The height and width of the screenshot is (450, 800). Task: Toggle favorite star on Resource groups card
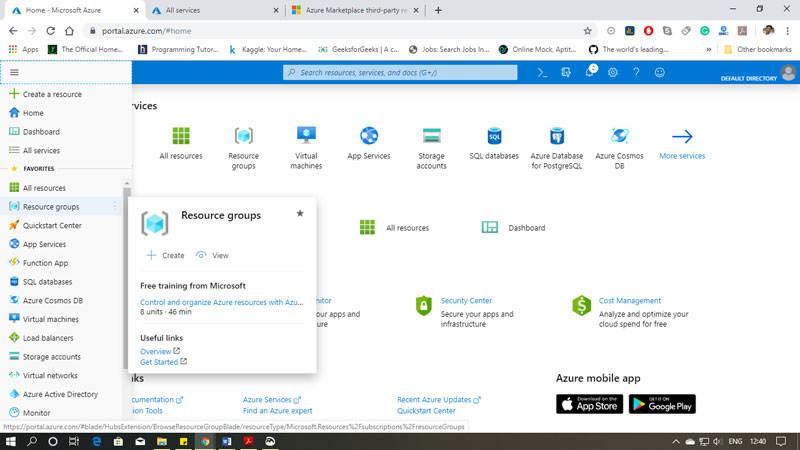point(300,213)
